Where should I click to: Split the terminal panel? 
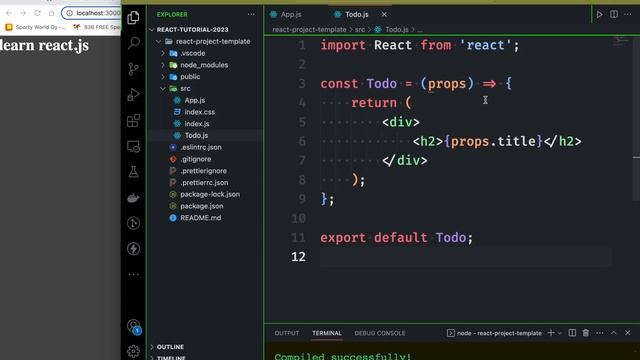(572, 333)
